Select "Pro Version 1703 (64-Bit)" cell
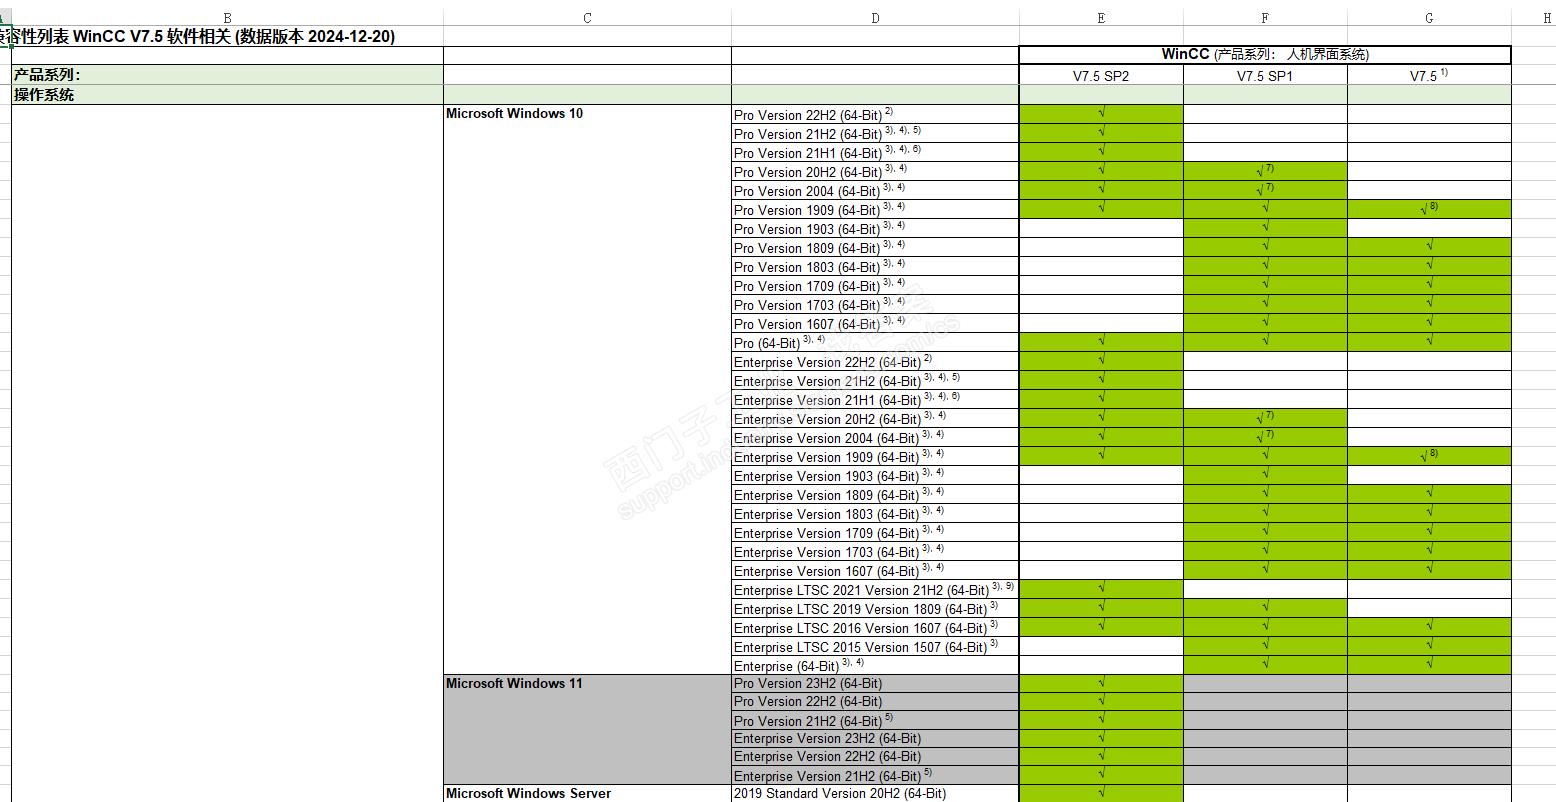Viewport: 1556px width, 802px height. (875, 305)
